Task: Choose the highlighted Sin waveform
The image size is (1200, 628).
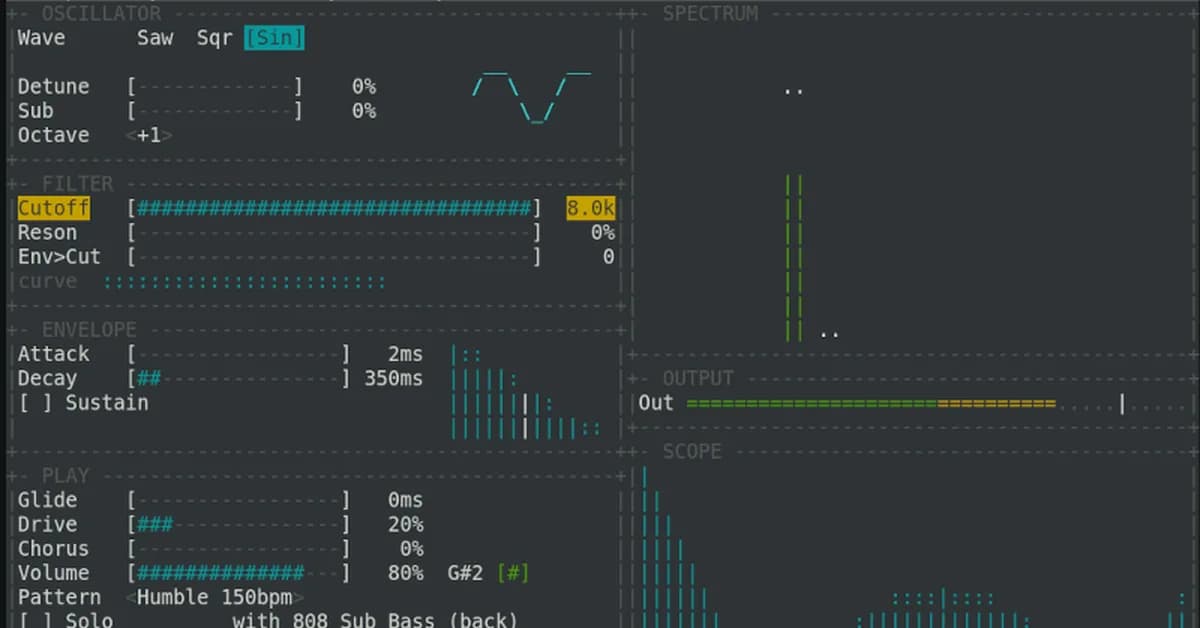Action: click(274, 38)
